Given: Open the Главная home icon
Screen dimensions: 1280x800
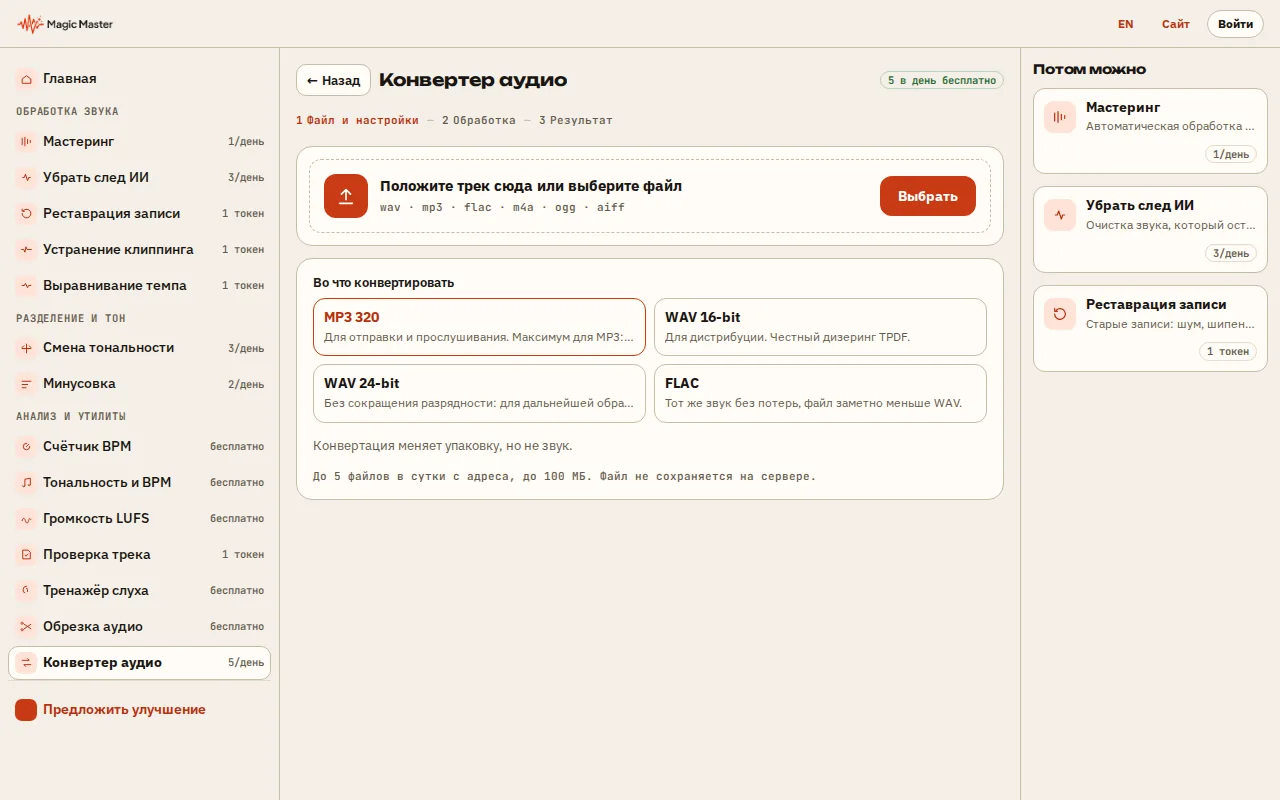Looking at the screenshot, I should 26,79.
